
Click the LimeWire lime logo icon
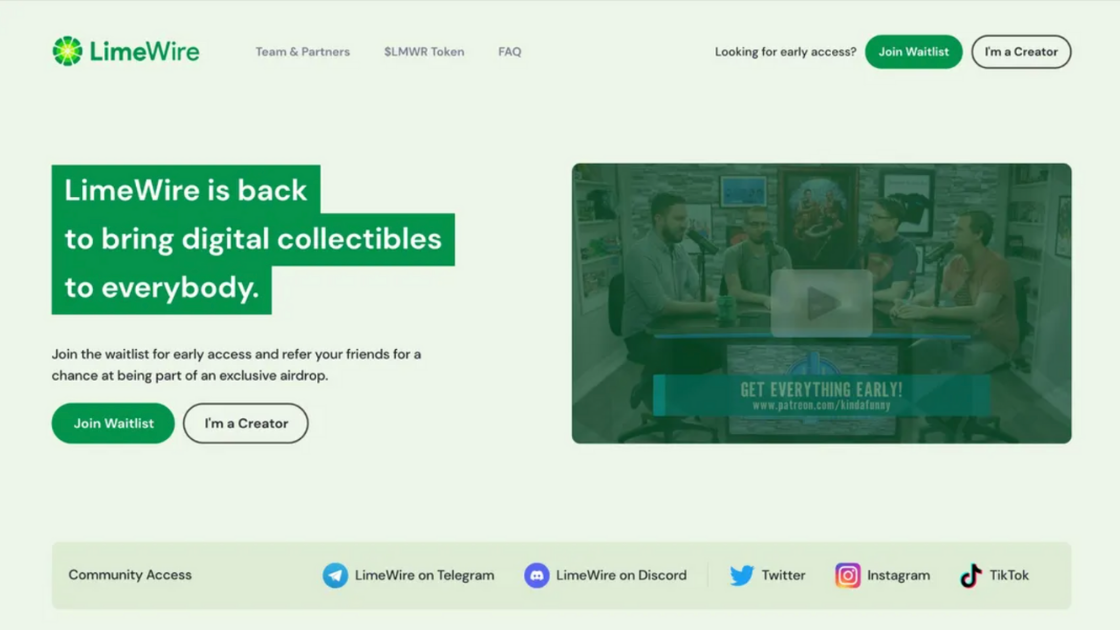click(x=67, y=51)
